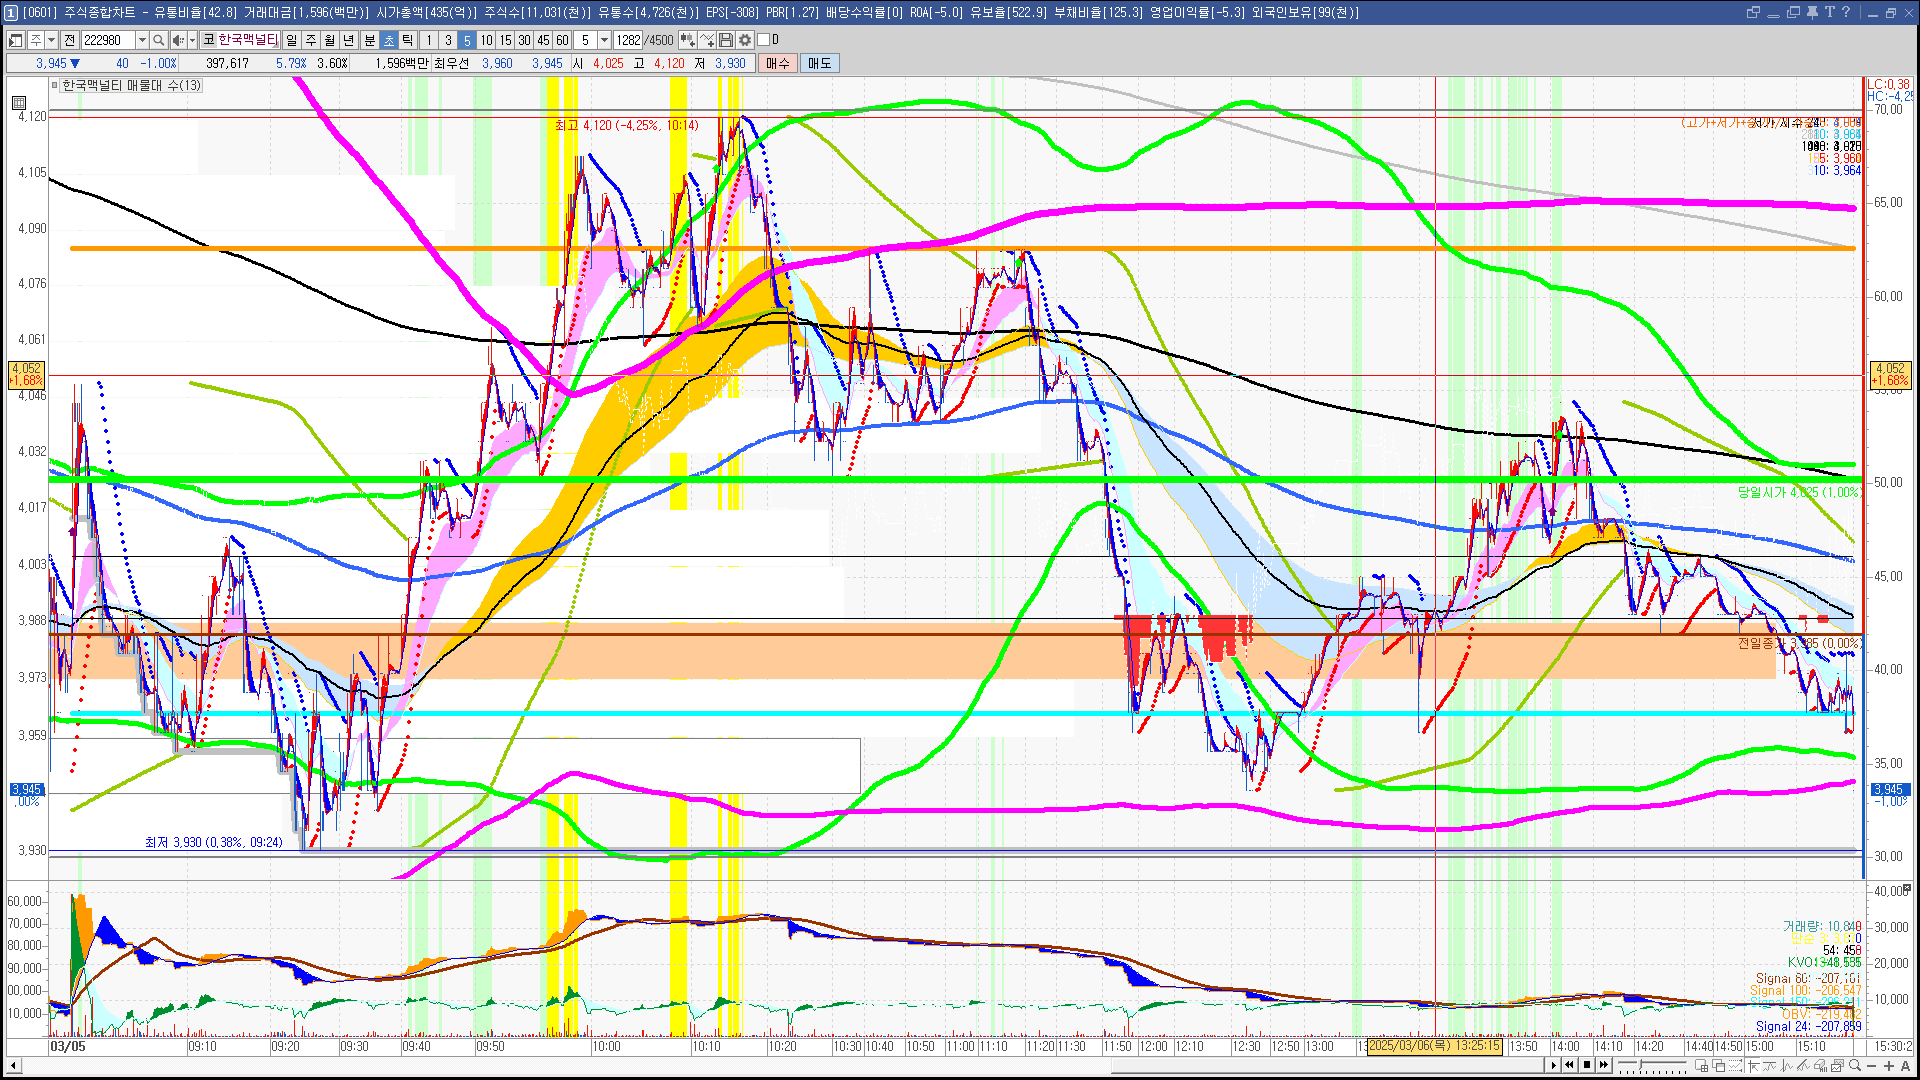This screenshot has height=1080, width=1920.
Task: Switch to the 분 (minute) chart tab
Action: point(369,40)
